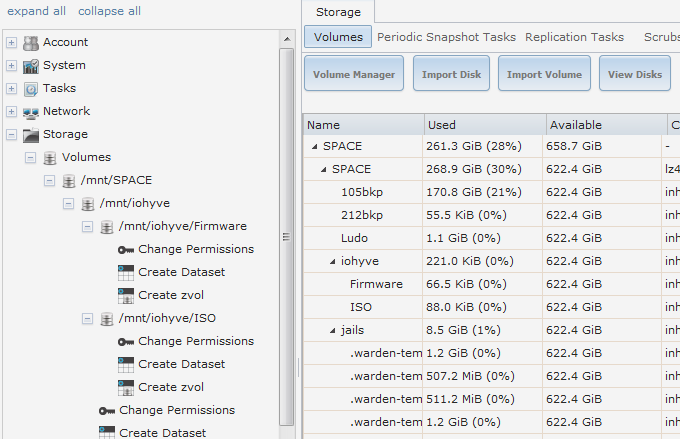This screenshot has width=680, height=439.
Task: Click the Account users icon in tree
Action: (31, 42)
